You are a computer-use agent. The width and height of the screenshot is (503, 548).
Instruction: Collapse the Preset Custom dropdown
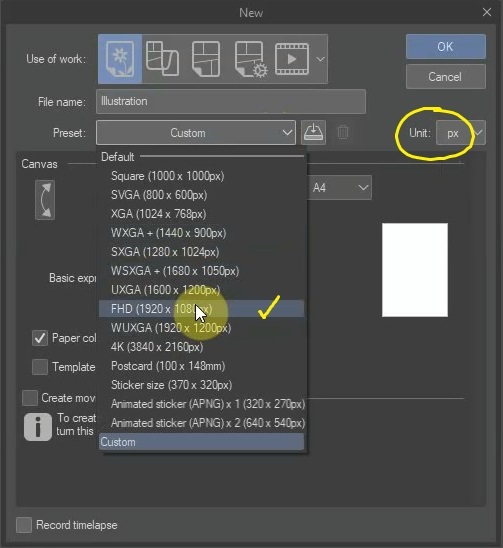196,132
